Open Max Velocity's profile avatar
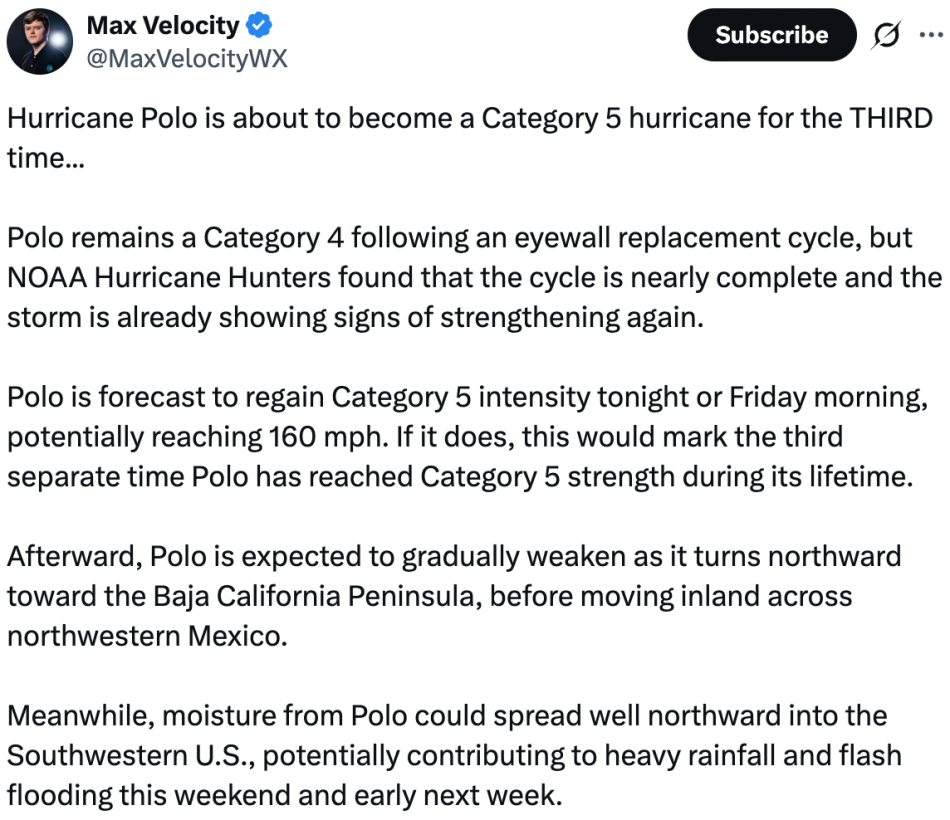Screen dimensions: 950x820 pyautogui.click(x=40, y=41)
